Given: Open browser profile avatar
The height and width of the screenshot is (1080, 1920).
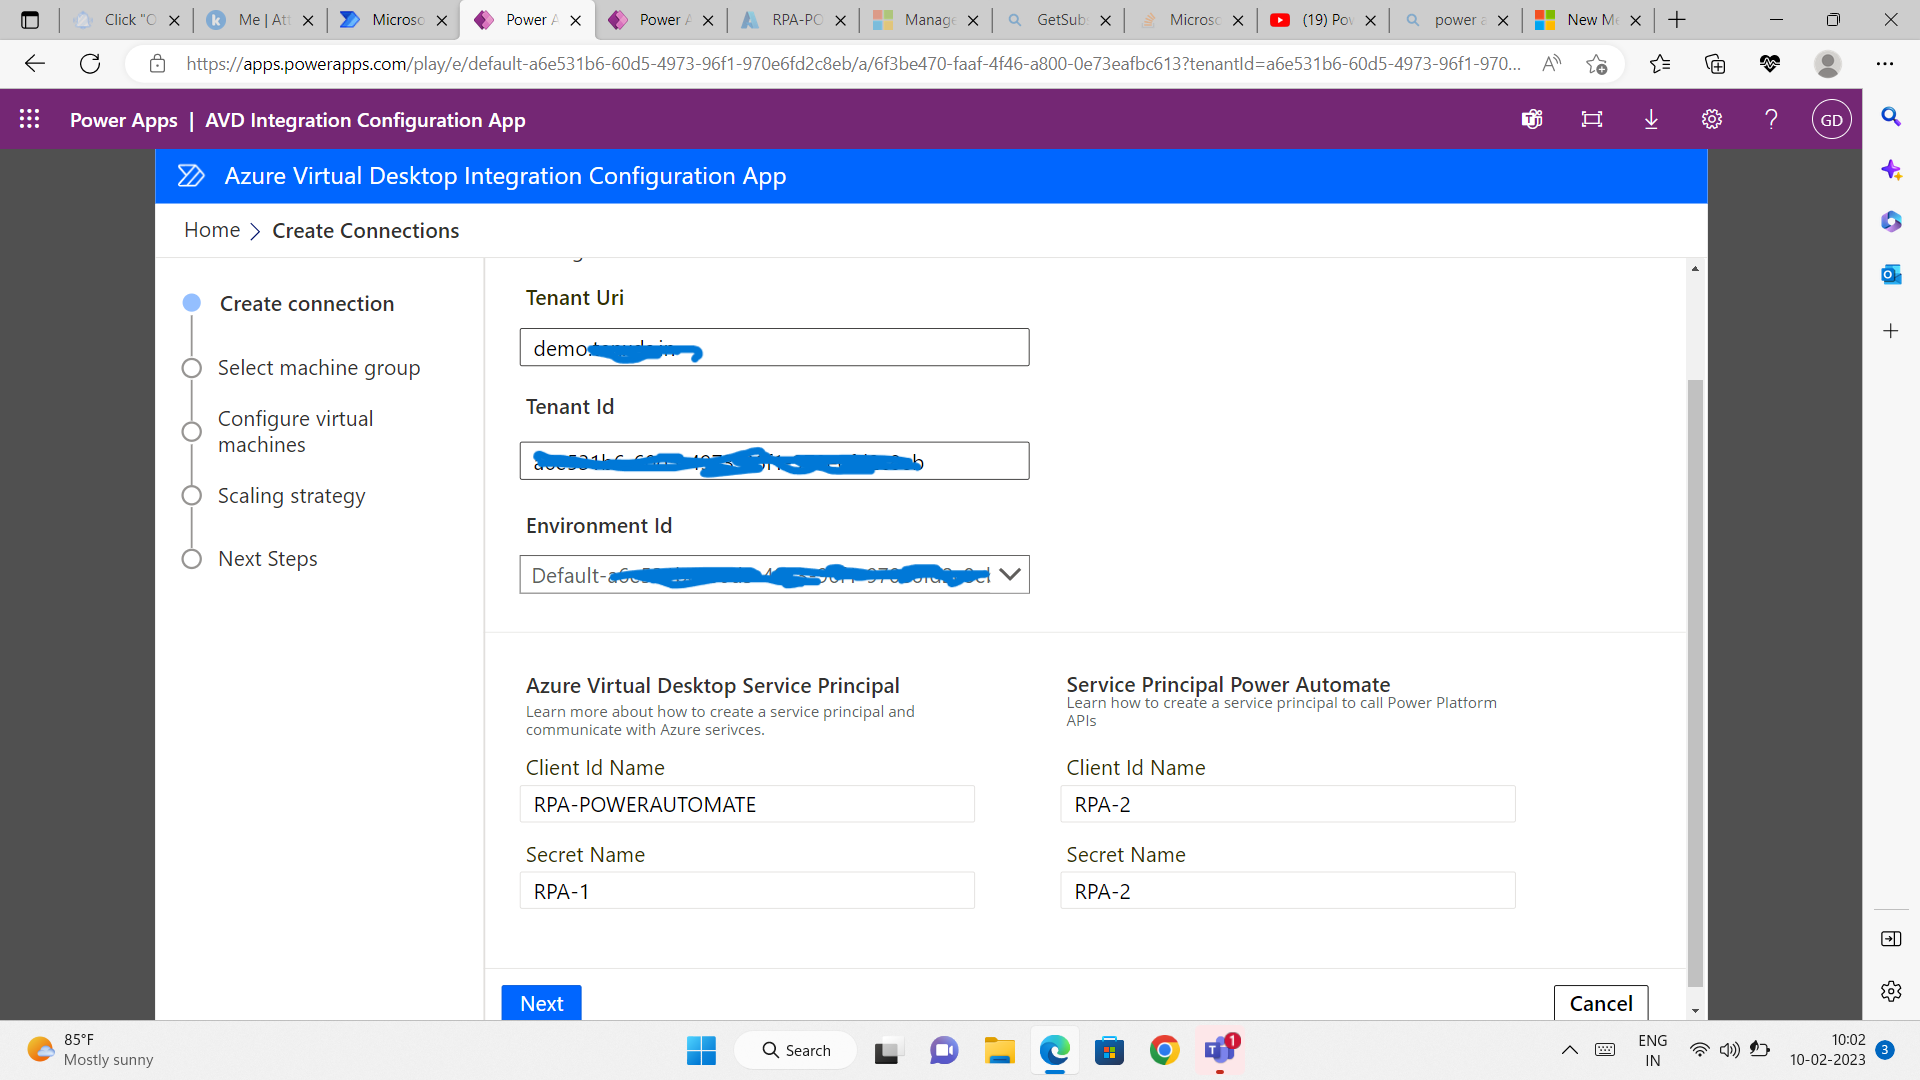Looking at the screenshot, I should 1827,64.
